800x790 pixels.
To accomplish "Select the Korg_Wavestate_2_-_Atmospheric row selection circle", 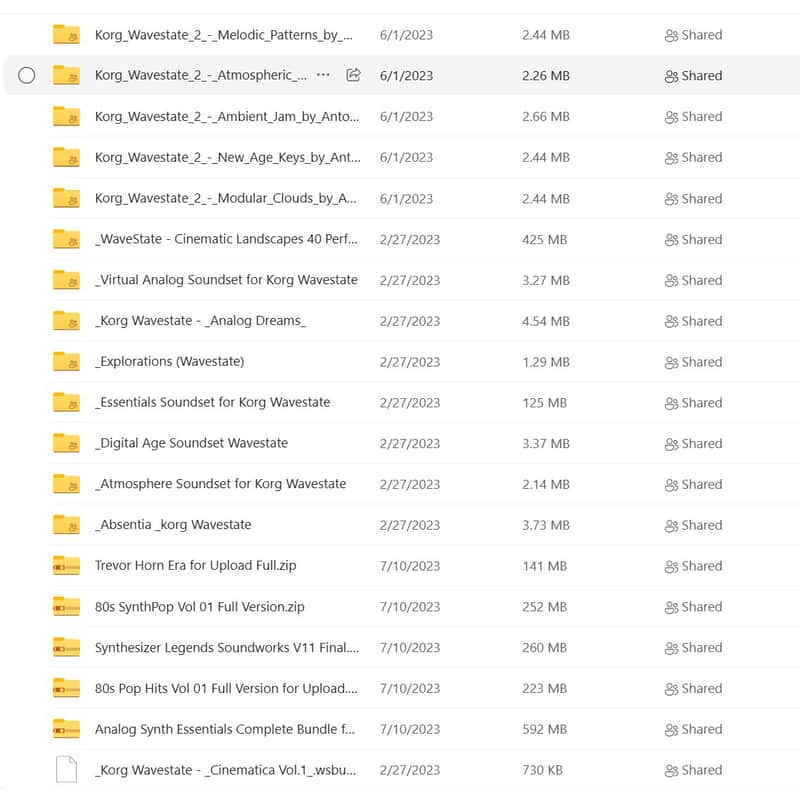I will point(27,76).
